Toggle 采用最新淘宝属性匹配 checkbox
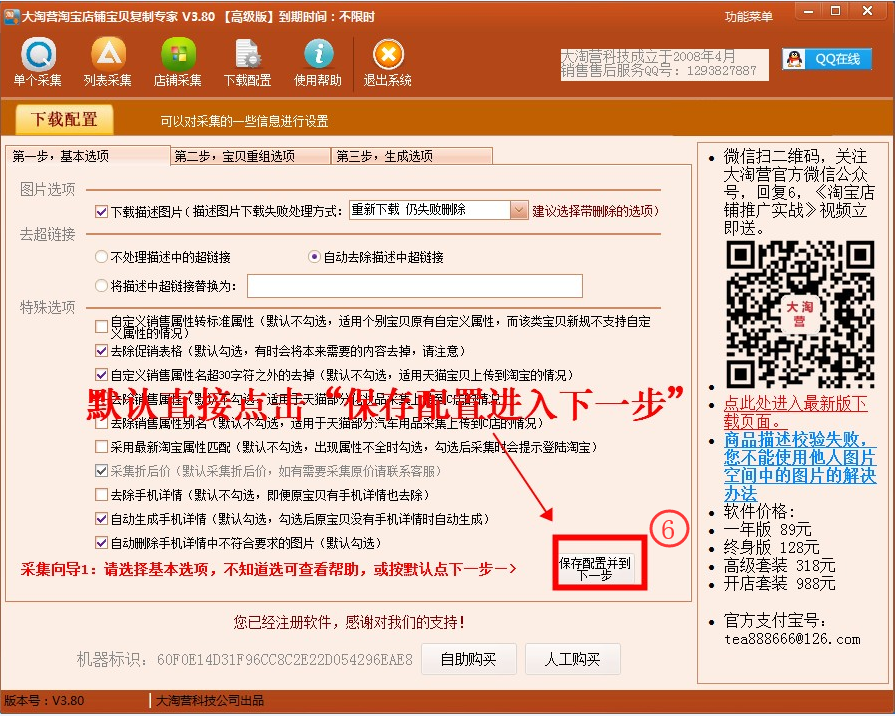Screen dimensions: 895x716 pos(102,447)
